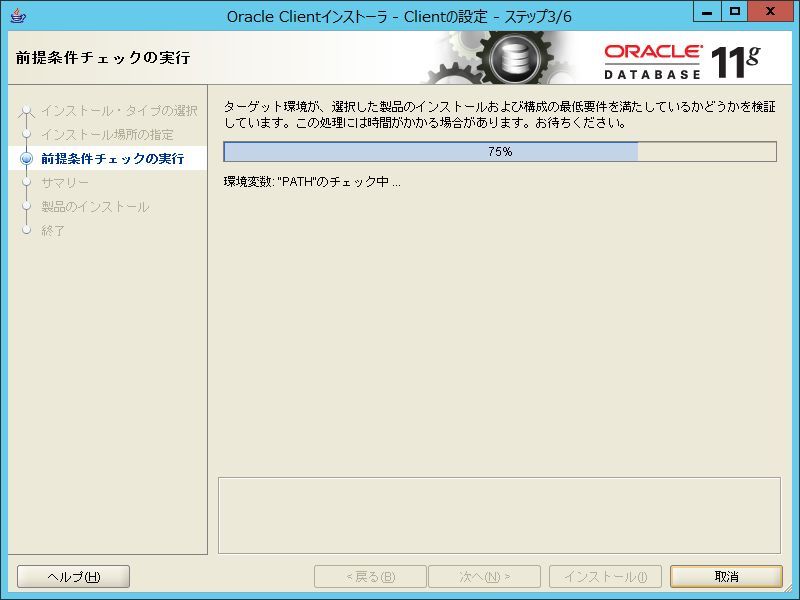This screenshot has height=600, width=800.
Task: Select the インストール場所の指定 step bullet
Action: point(27,135)
